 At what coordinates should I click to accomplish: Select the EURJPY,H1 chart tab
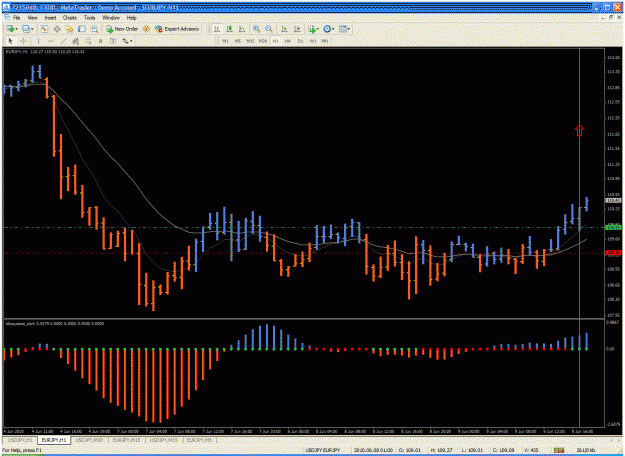click(x=54, y=440)
